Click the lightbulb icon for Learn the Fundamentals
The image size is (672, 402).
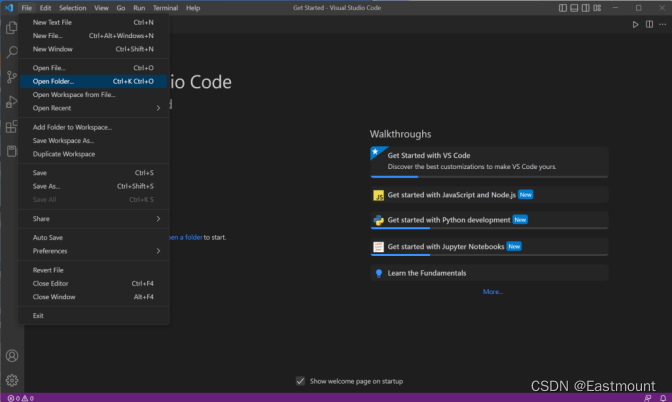pyautogui.click(x=378, y=273)
